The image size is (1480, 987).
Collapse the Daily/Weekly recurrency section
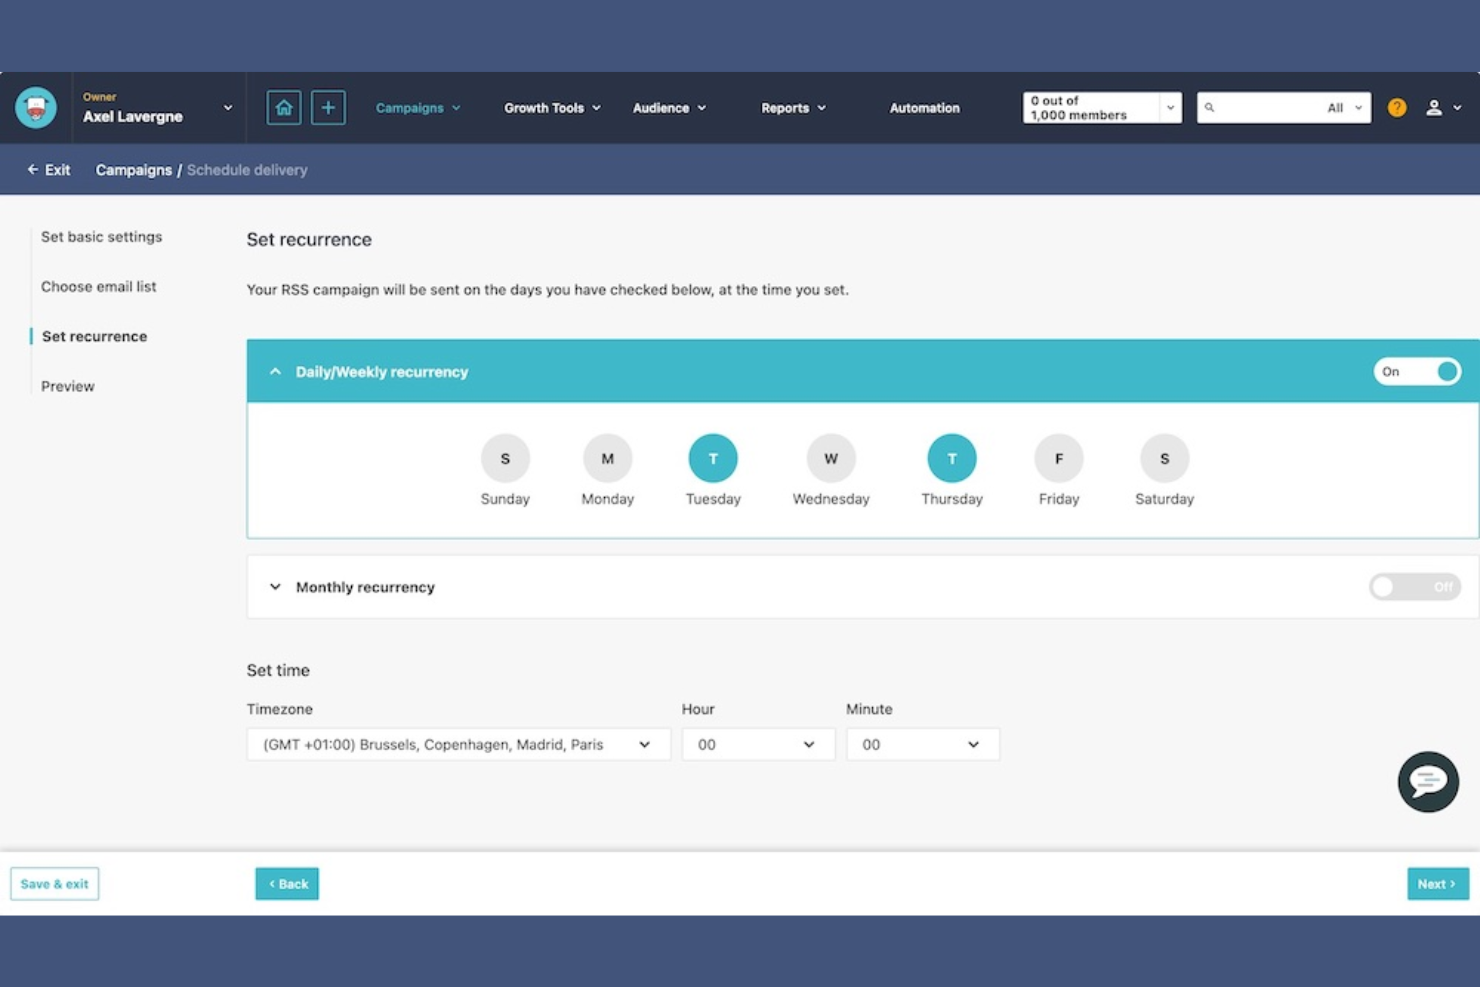pos(275,371)
